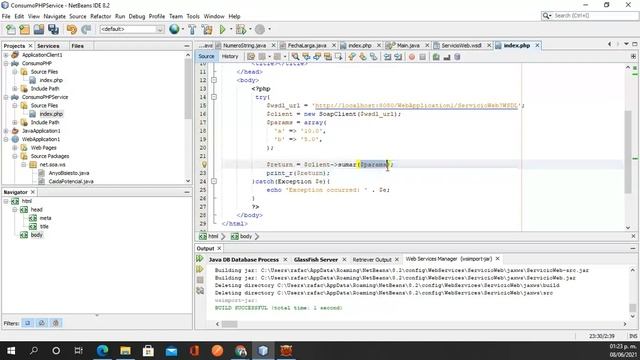Minimize the Projects panel group

[187, 46]
